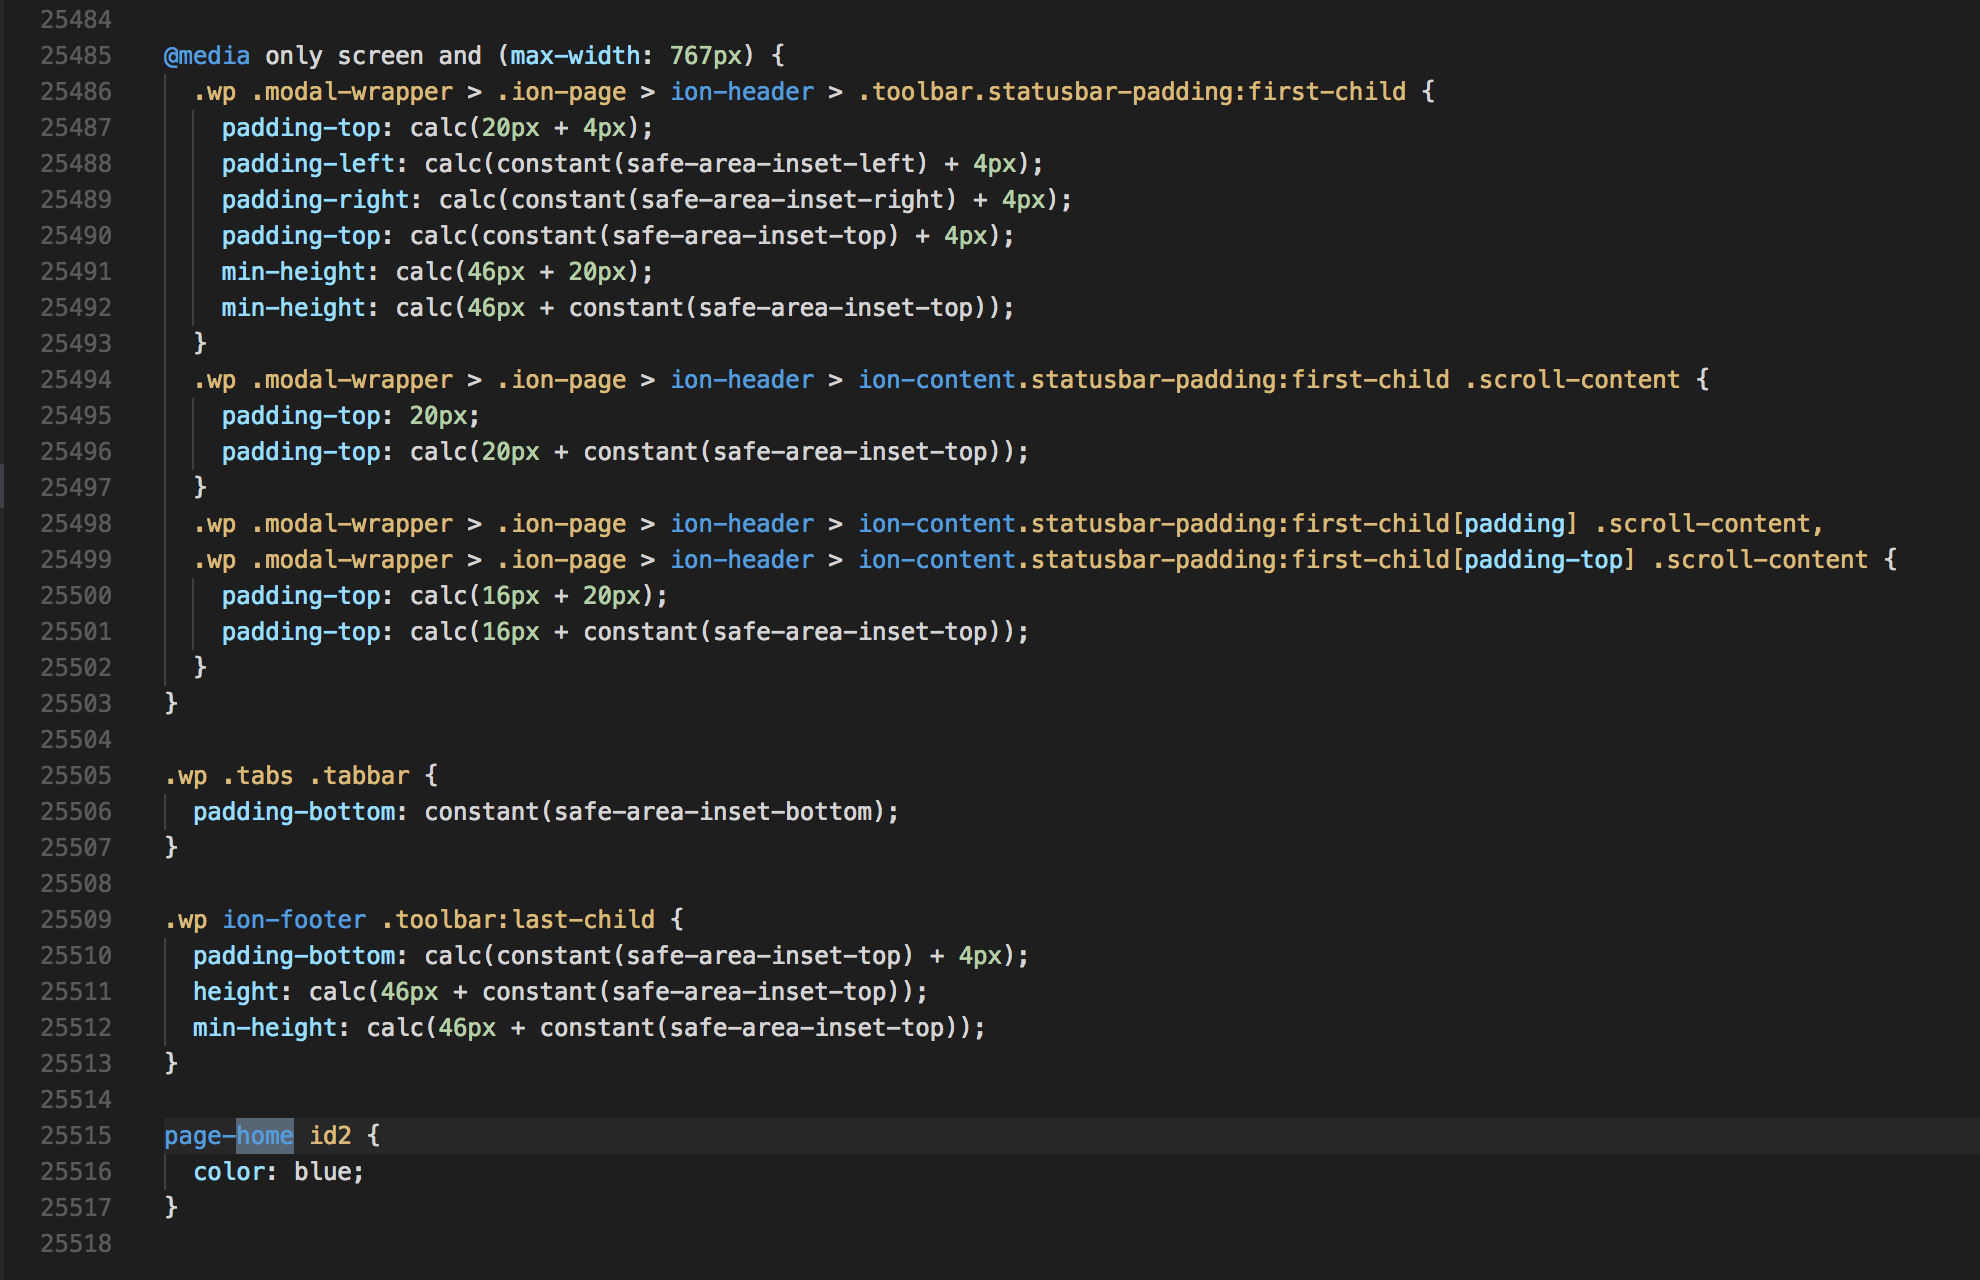Click 'min-height' on line 25492
Viewport: 1980px width, 1280px height.
point(294,308)
